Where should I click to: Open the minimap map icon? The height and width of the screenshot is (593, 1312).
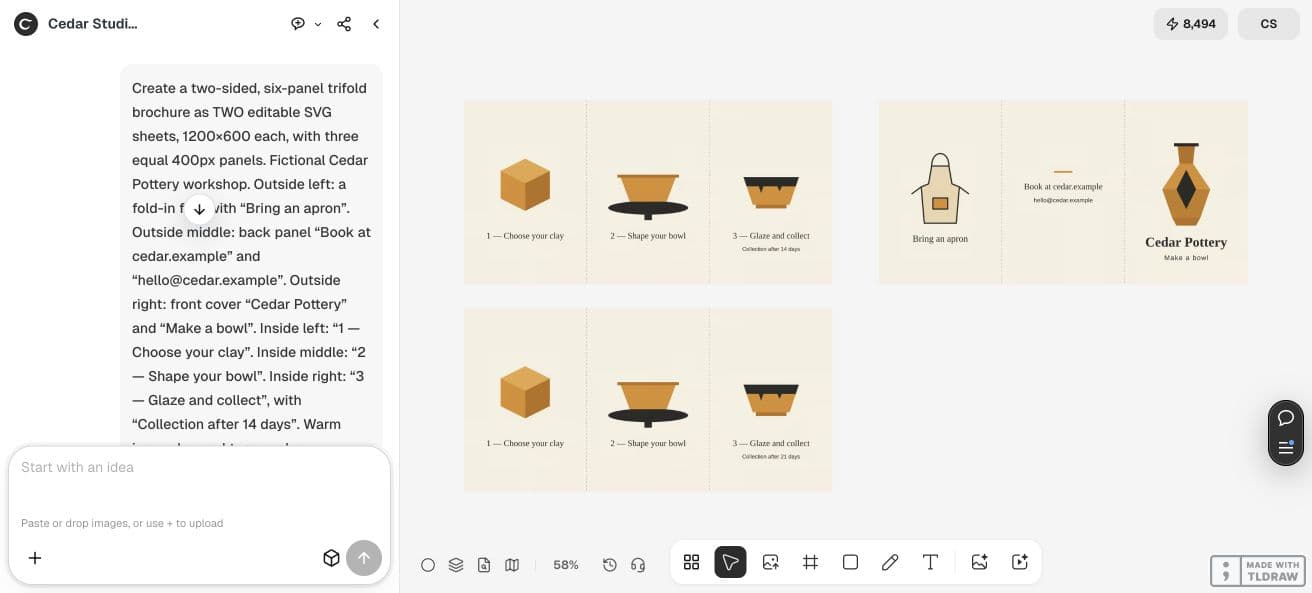[512, 565]
